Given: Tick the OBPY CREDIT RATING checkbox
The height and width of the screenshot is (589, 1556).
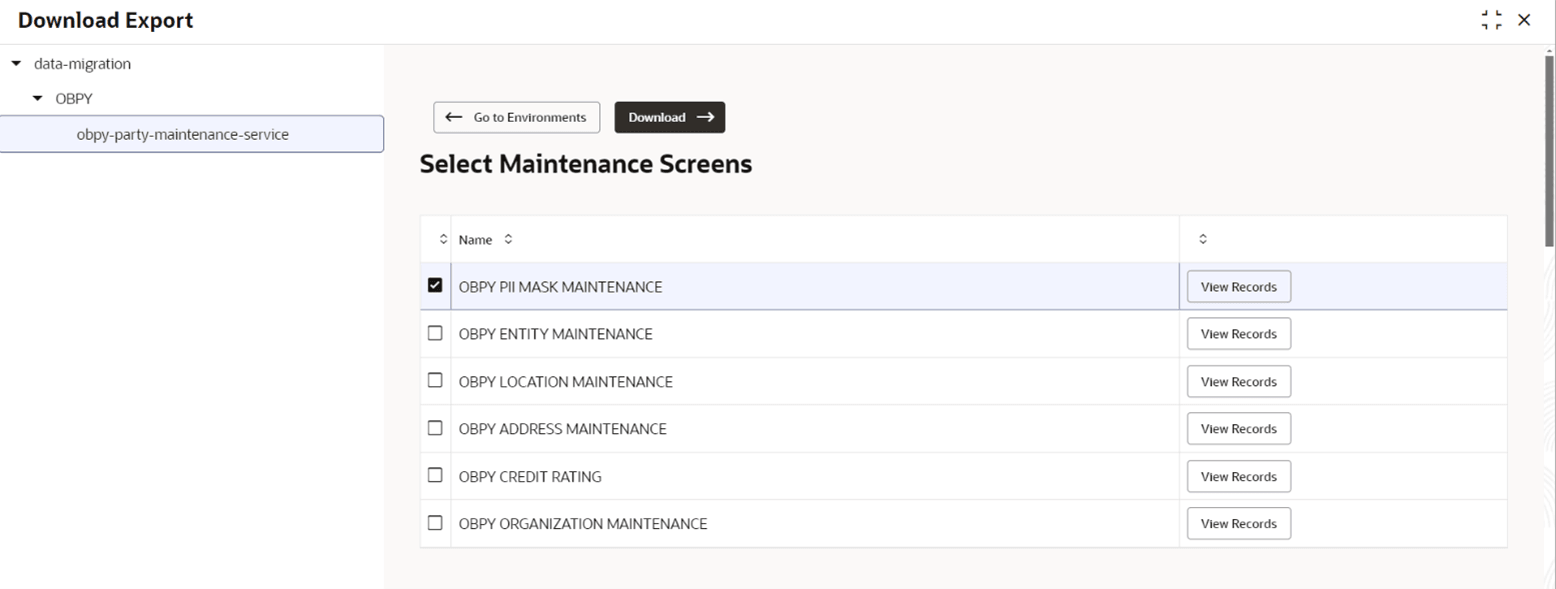Looking at the screenshot, I should (x=435, y=475).
